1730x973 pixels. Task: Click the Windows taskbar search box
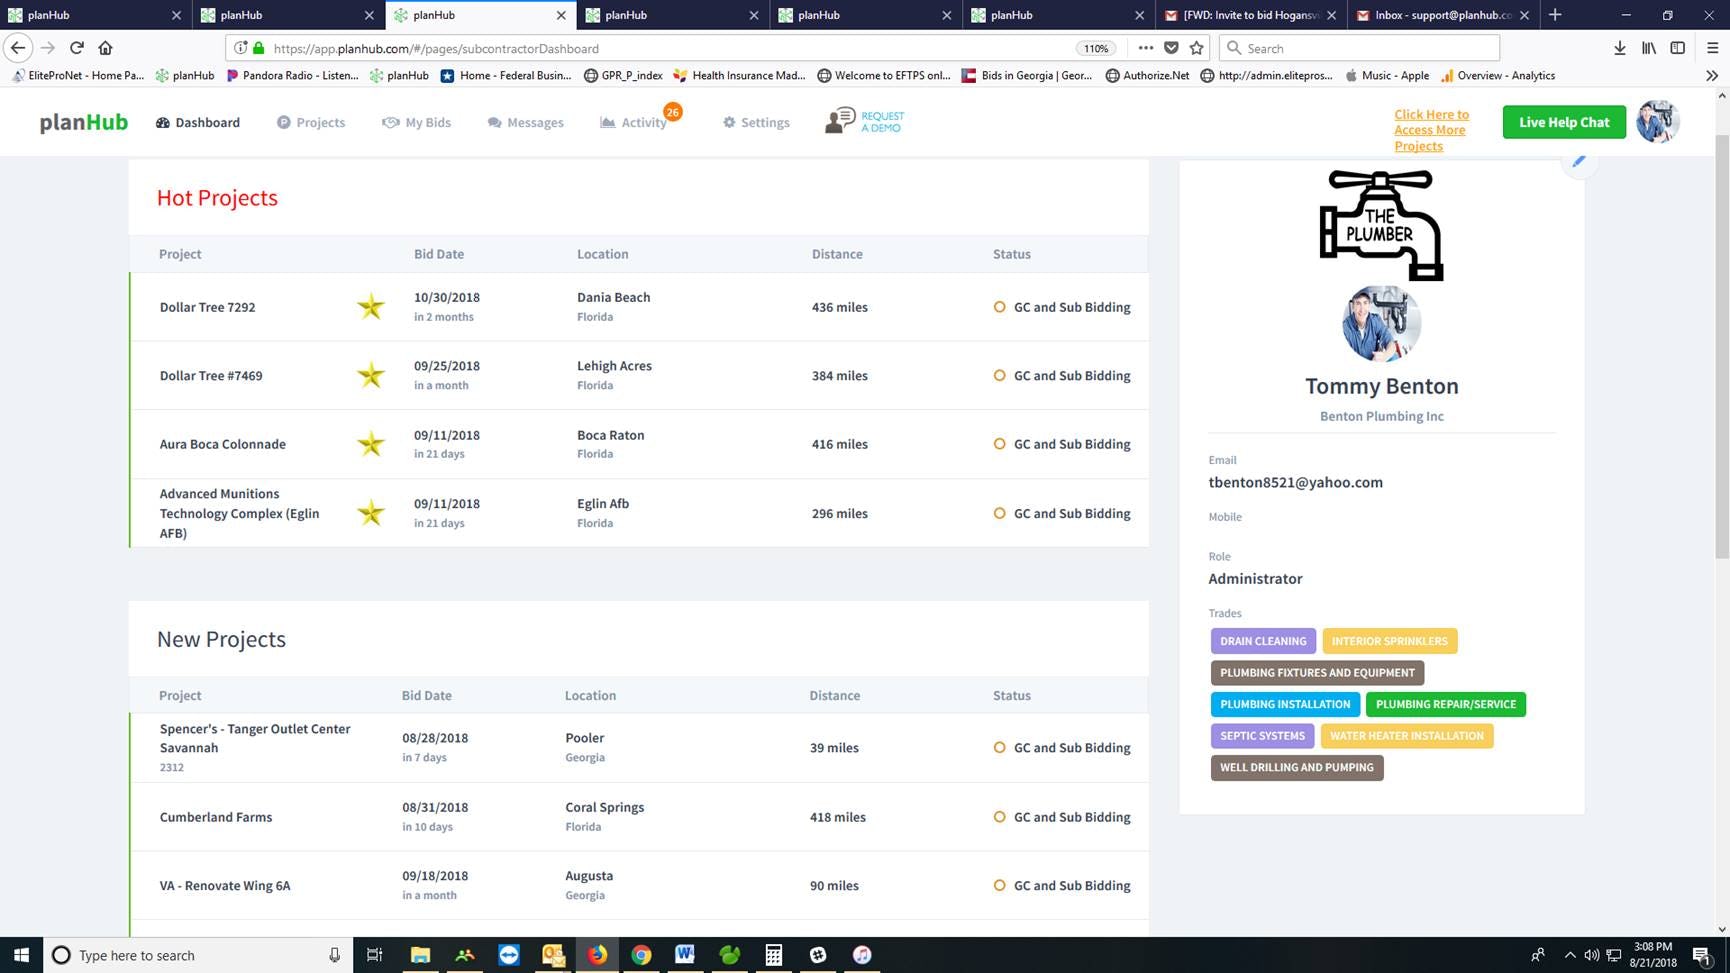tap(198, 955)
